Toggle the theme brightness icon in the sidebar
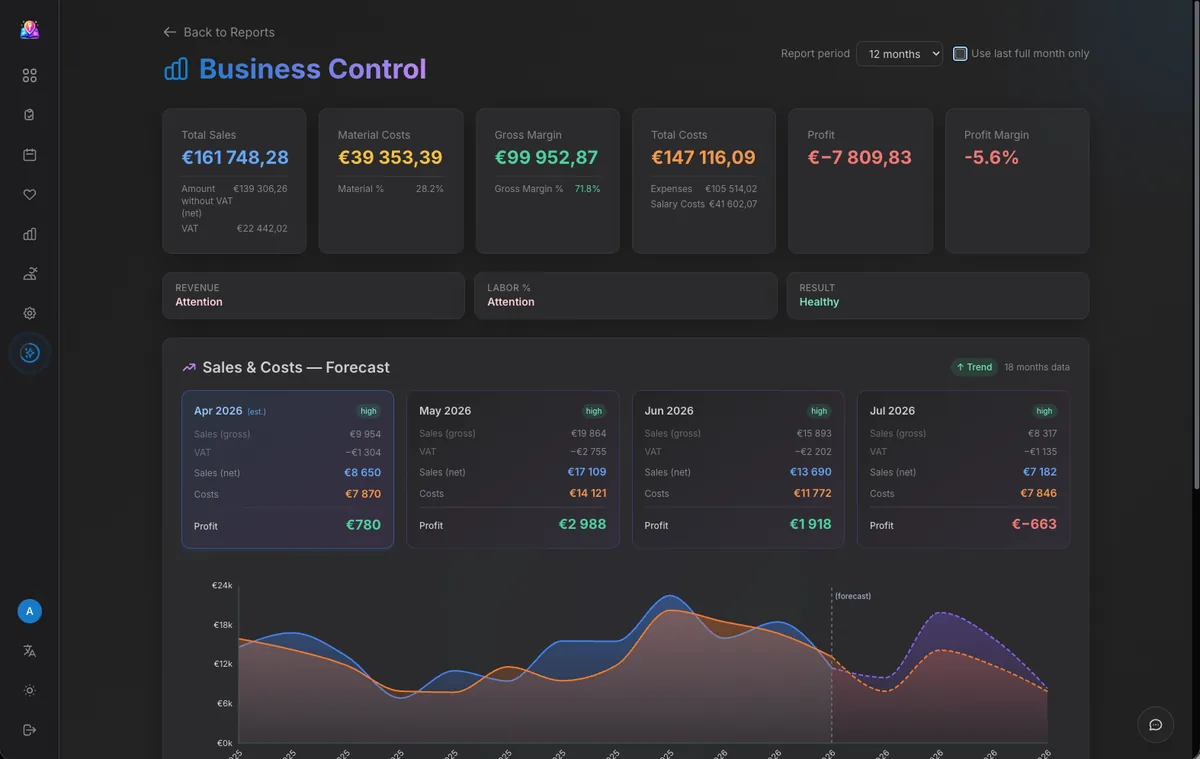The image size is (1200, 759). point(29,690)
